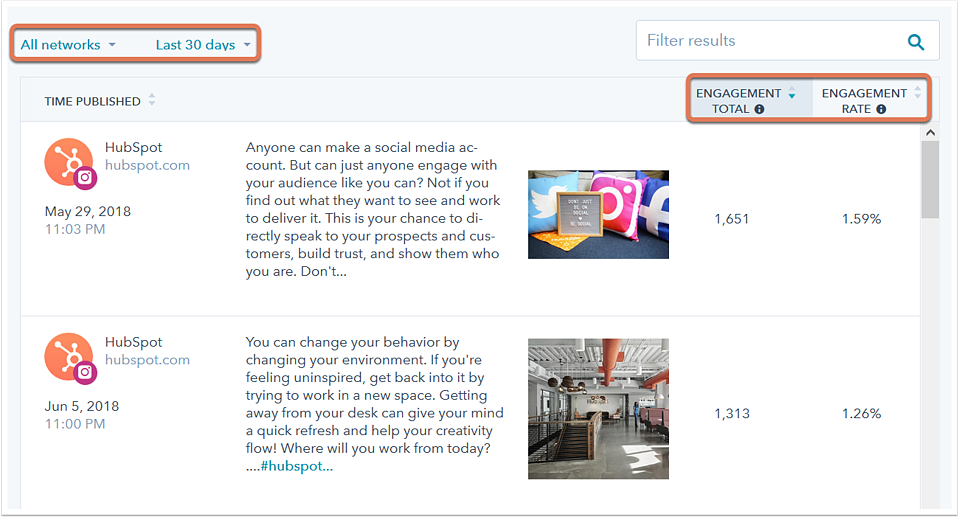This screenshot has height=517, width=959.
Task: Click HubSpot avatar on Jun 5 post
Action: click(x=70, y=358)
